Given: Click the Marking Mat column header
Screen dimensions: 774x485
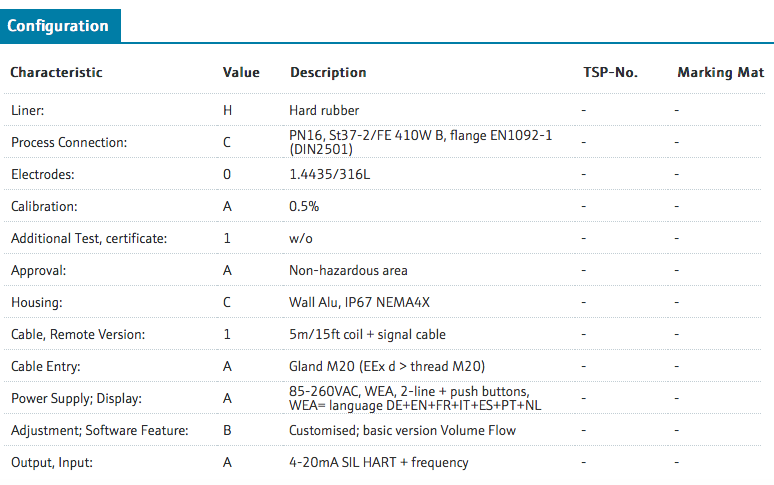Looking at the screenshot, I should click(721, 73).
